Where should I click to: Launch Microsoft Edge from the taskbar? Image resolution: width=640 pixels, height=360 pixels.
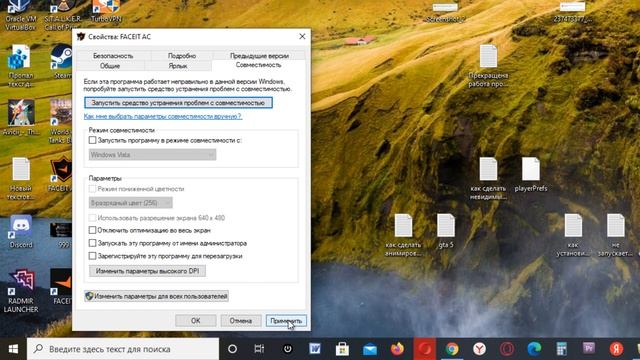click(534, 349)
